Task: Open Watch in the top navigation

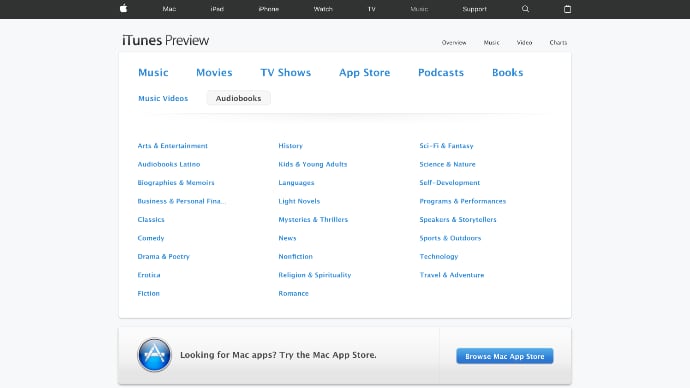Action: 323,9
